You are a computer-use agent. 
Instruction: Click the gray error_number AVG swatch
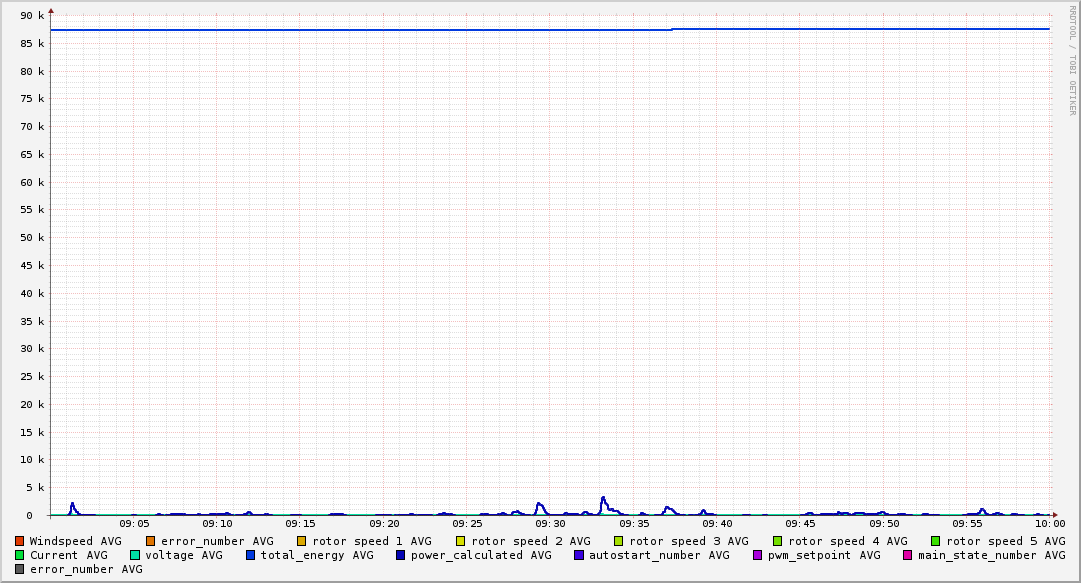pos(20,569)
